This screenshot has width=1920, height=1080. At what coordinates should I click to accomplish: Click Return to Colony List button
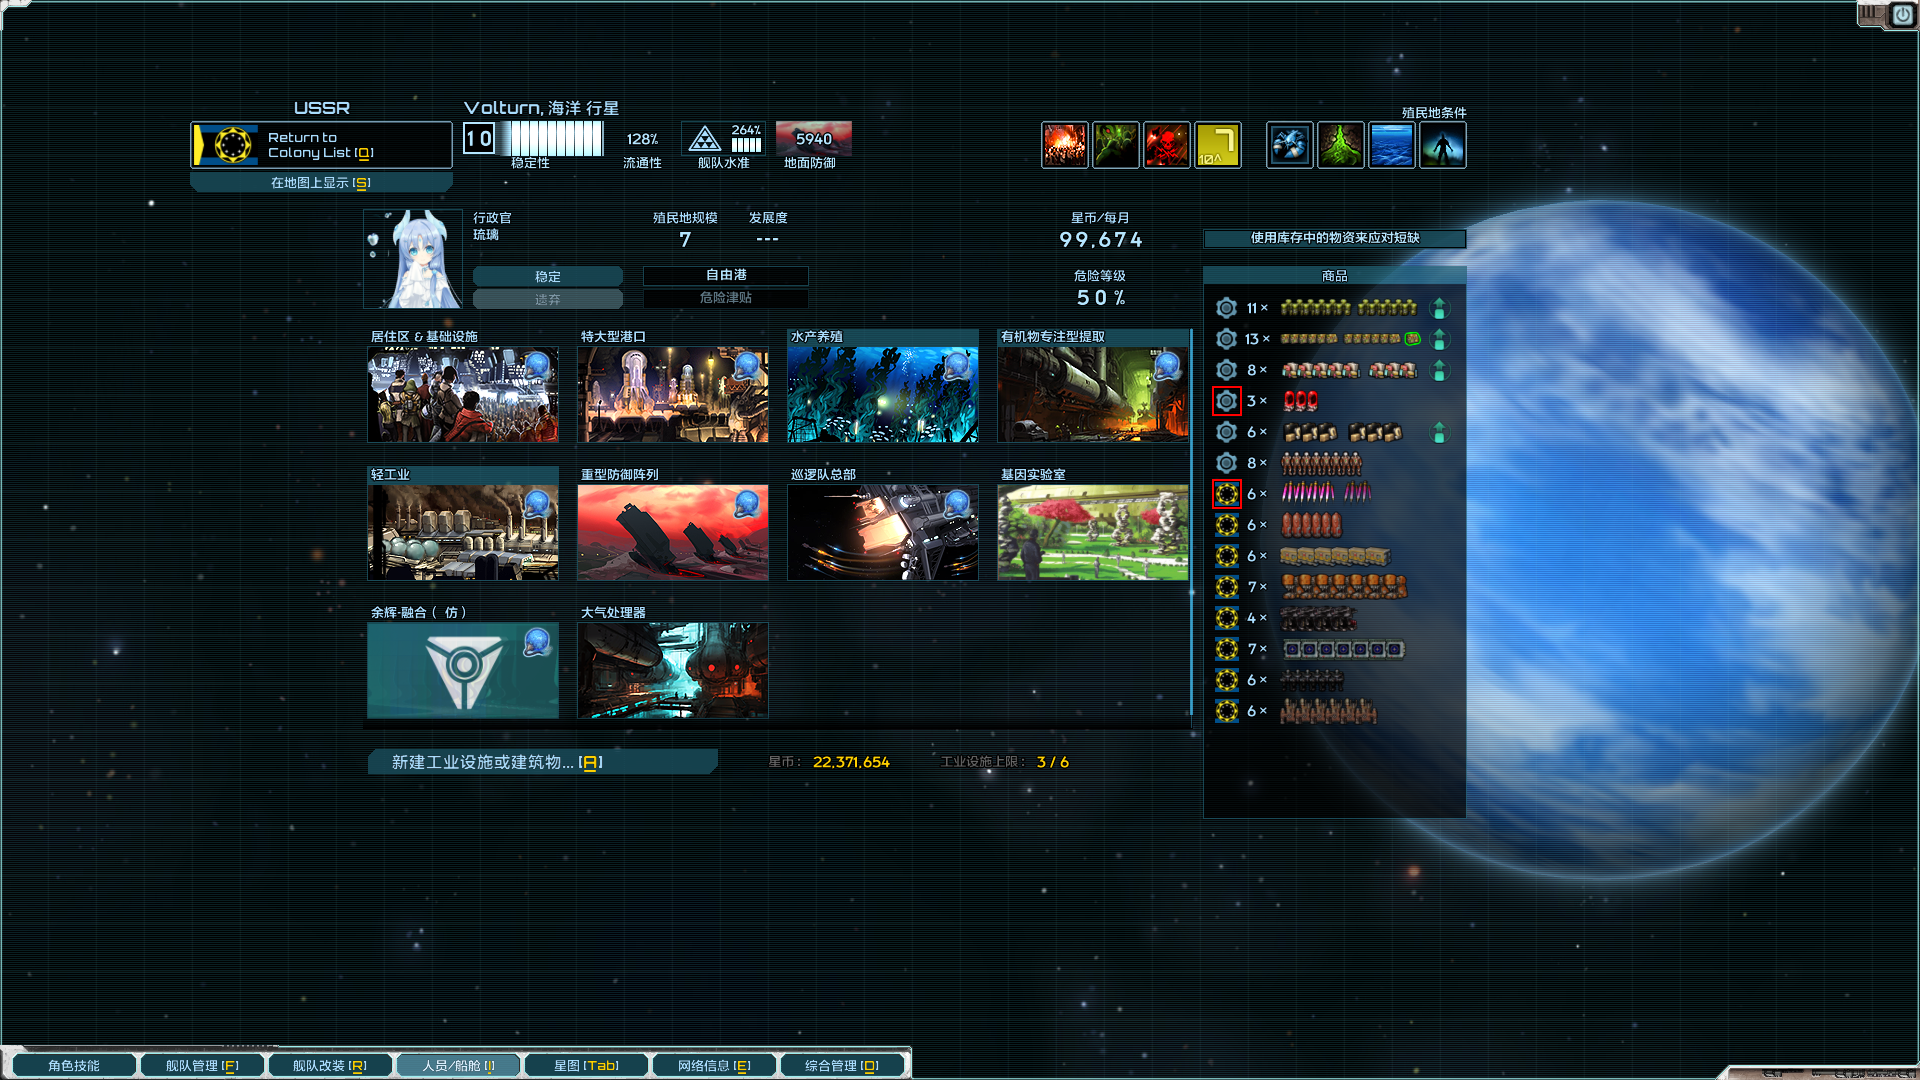pos(320,145)
